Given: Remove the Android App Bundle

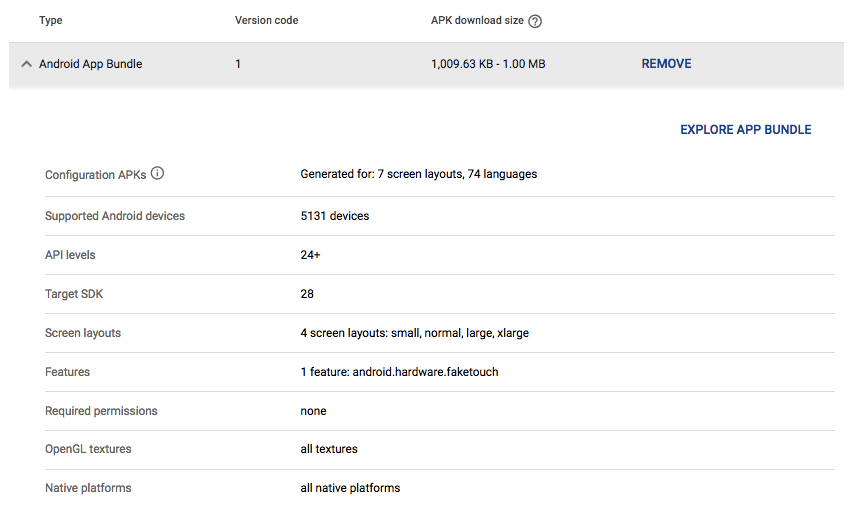Looking at the screenshot, I should tap(666, 64).
